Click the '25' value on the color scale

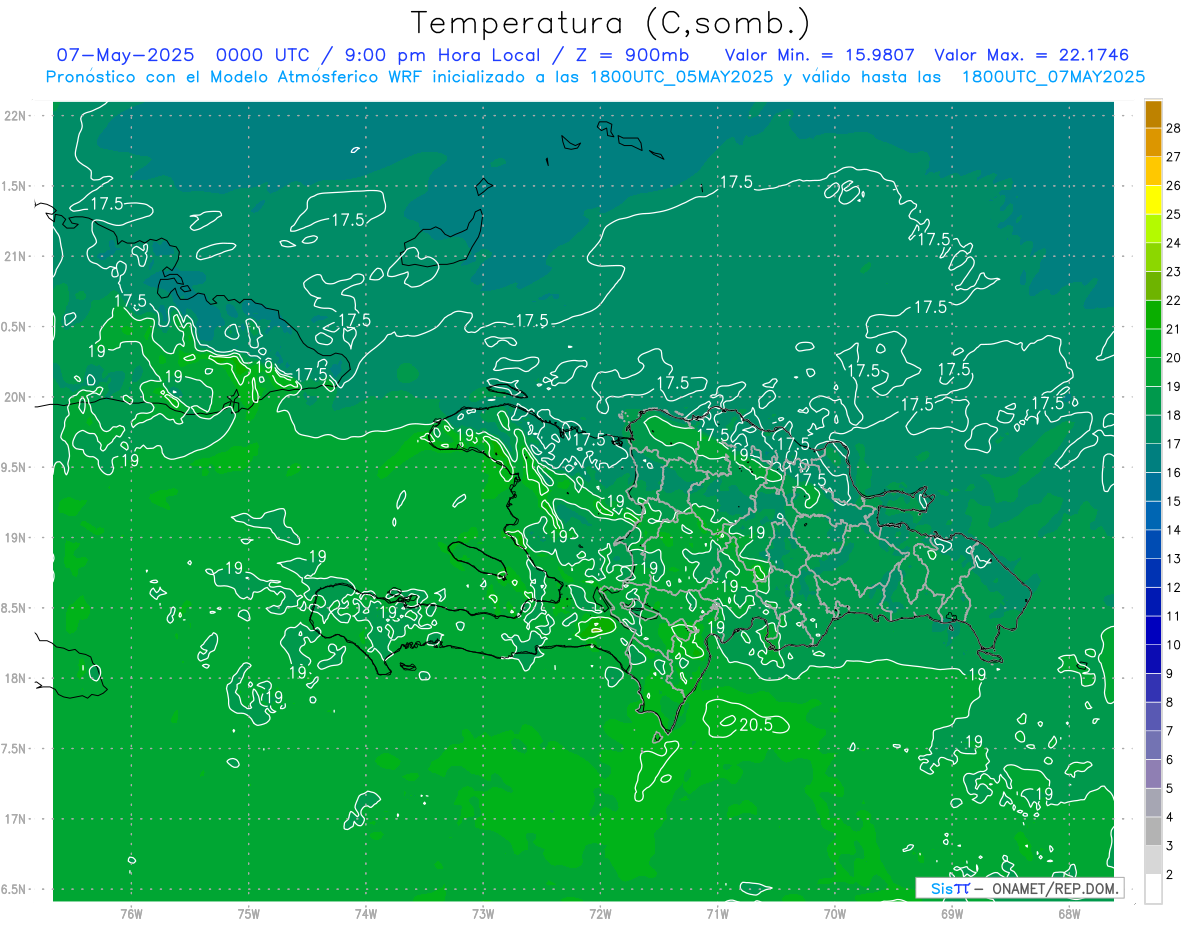click(x=1173, y=214)
